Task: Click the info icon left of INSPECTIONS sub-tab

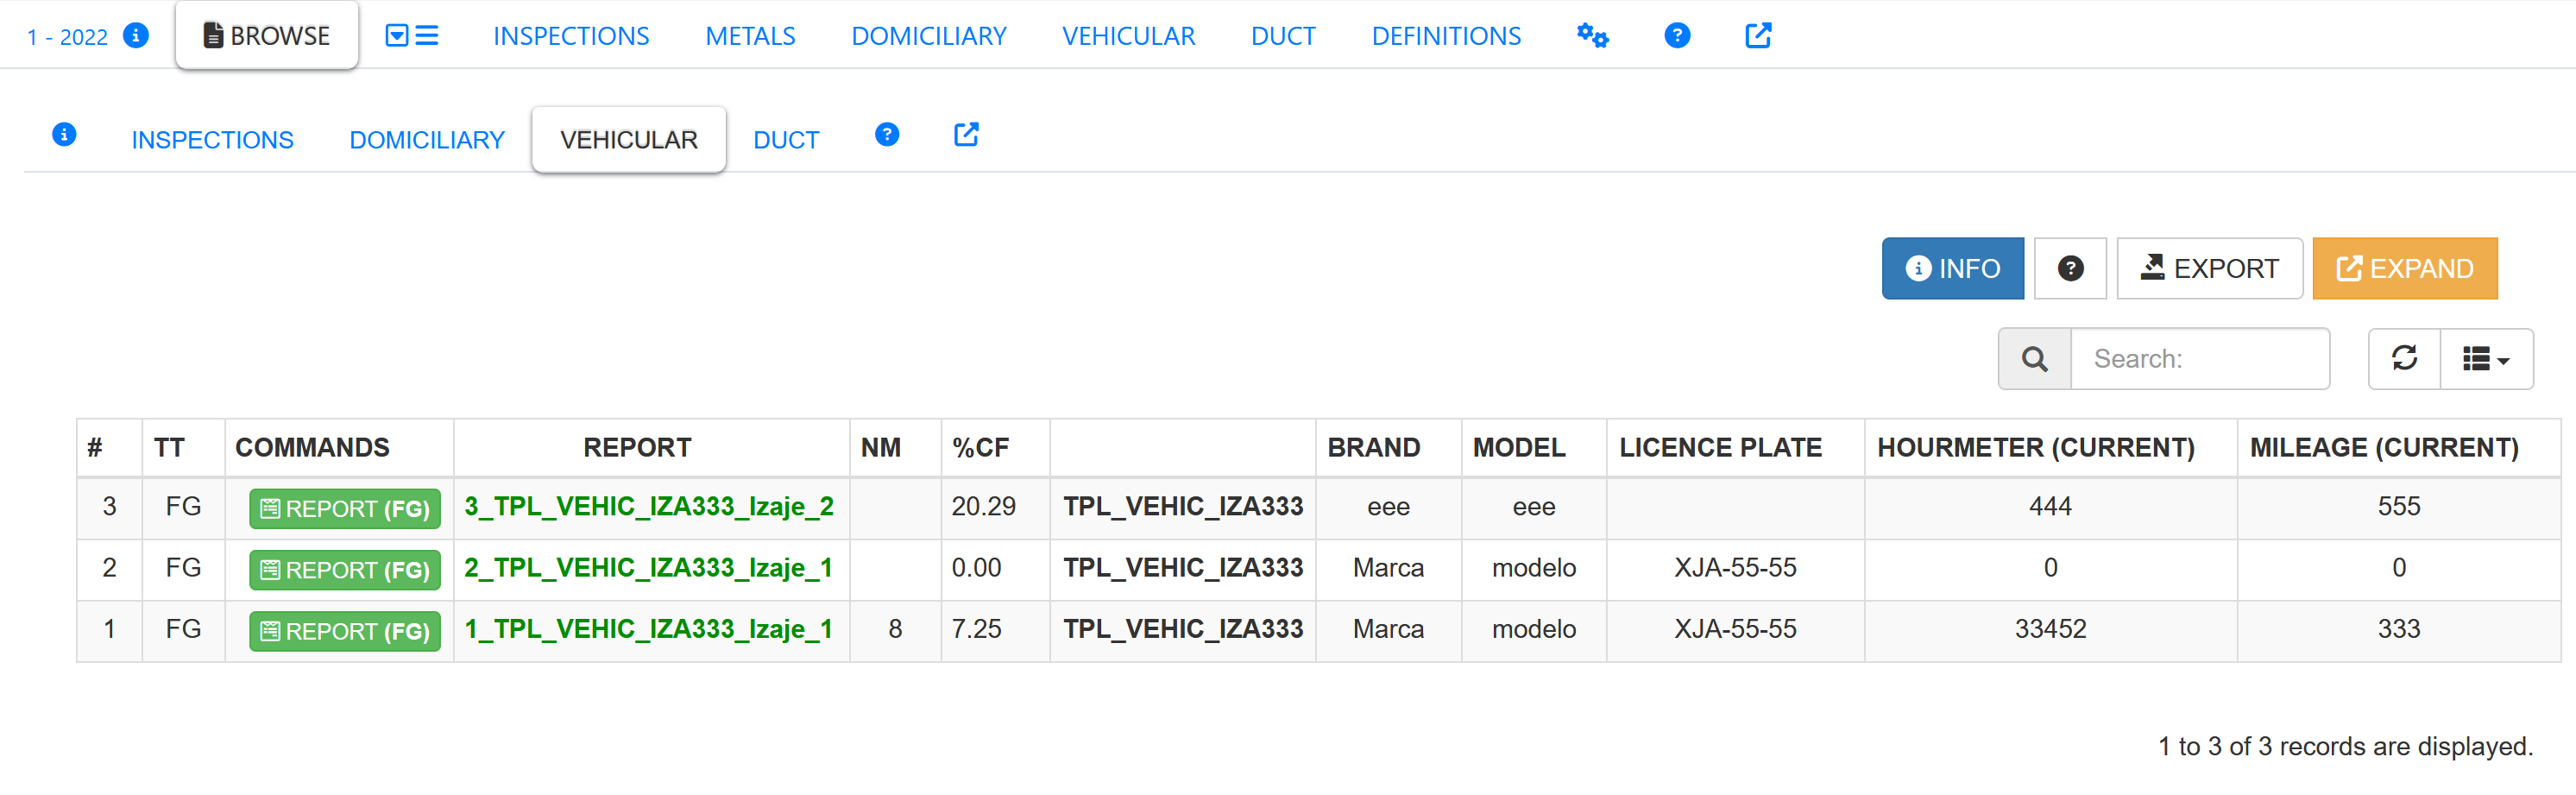Action: (64, 135)
